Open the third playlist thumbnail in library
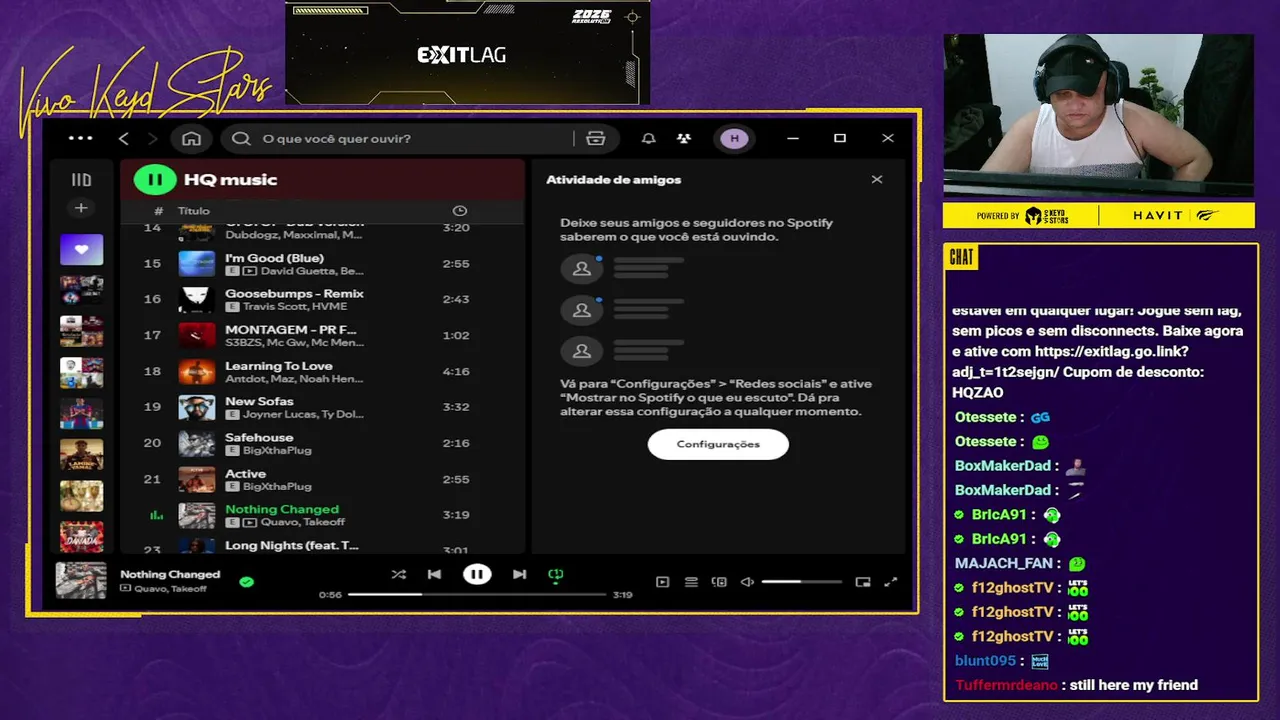Screen dimensions: 1280x720 coord(81,331)
